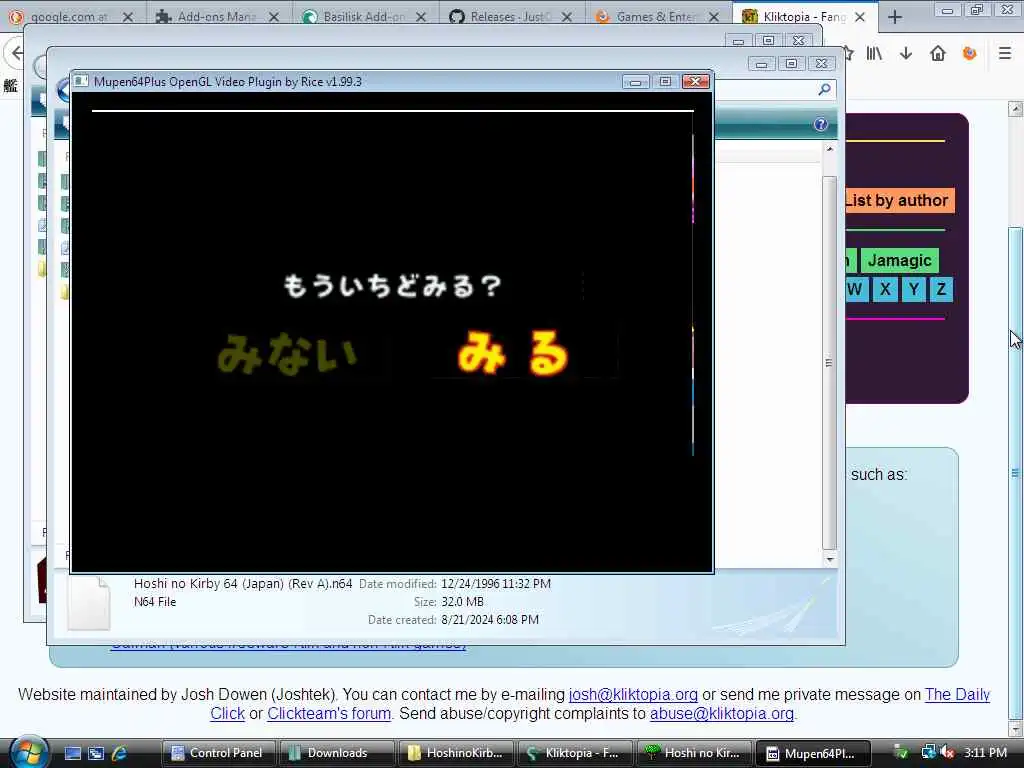Close the google.com tab
1024x768 pixels.
tap(128, 17)
